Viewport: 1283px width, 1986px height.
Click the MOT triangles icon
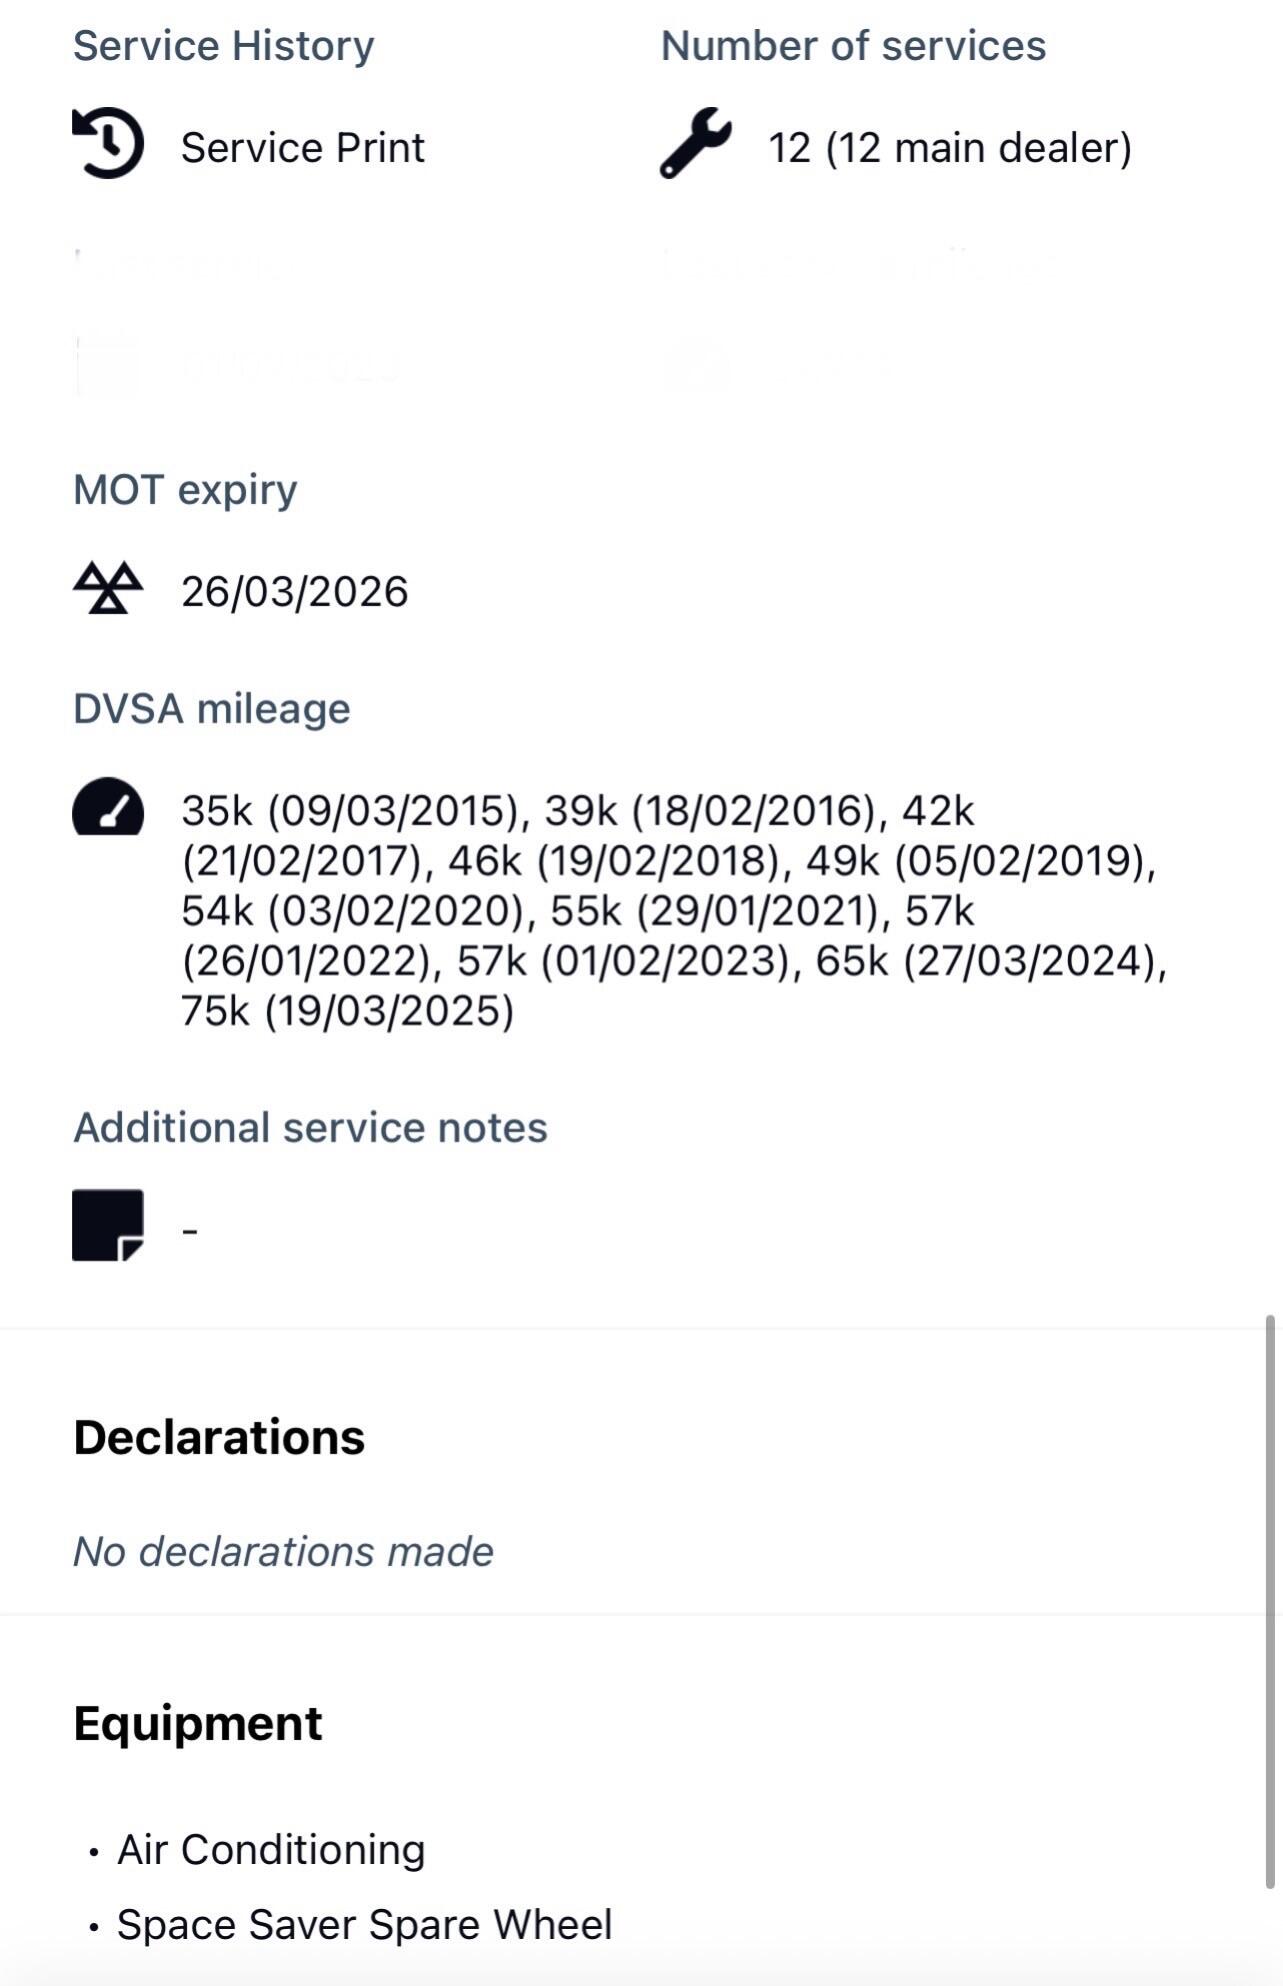(108, 587)
